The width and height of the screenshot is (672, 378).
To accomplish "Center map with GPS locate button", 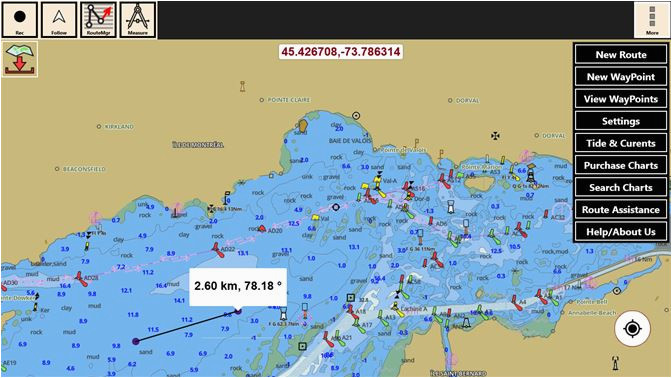I will pyautogui.click(x=632, y=329).
